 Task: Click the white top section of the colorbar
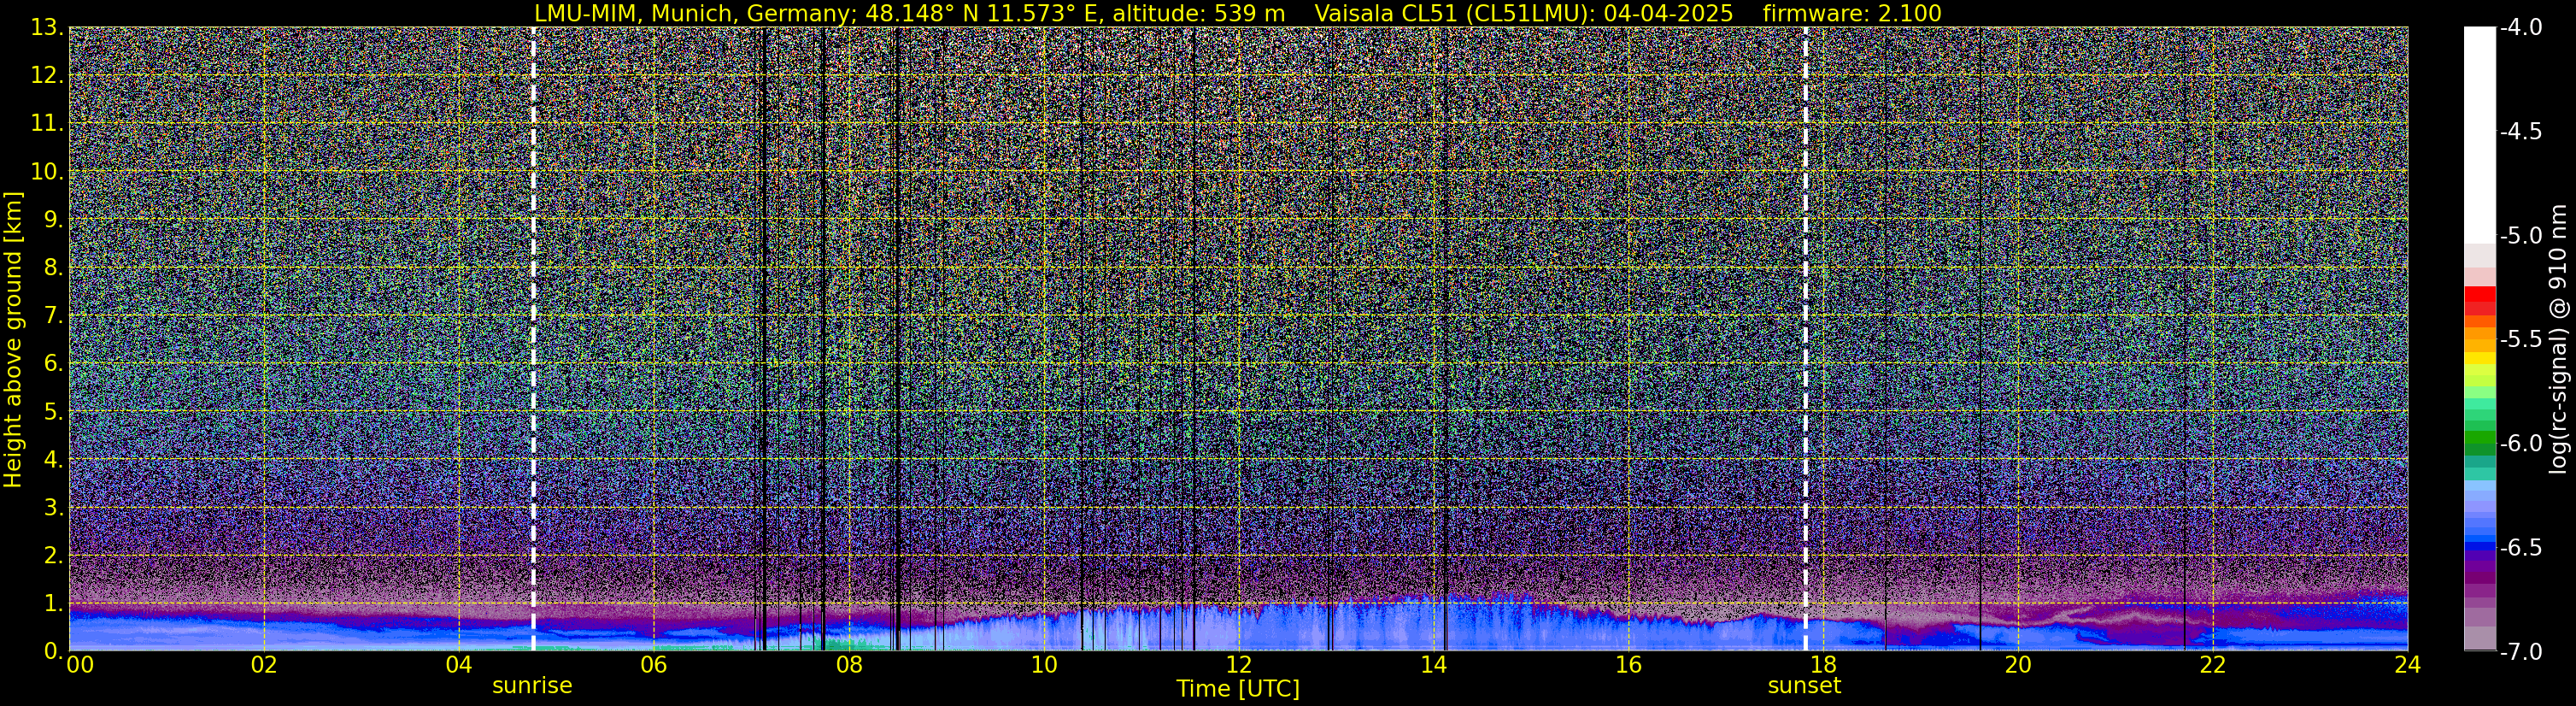pyautogui.click(x=2479, y=135)
